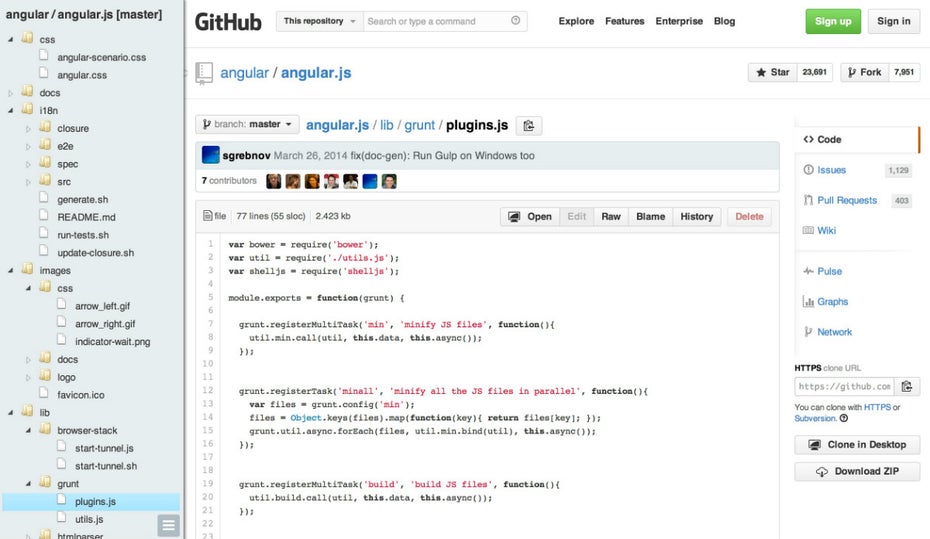930x539 pixels.
Task: Click the file icon next to plugins.js
Action: point(62,500)
